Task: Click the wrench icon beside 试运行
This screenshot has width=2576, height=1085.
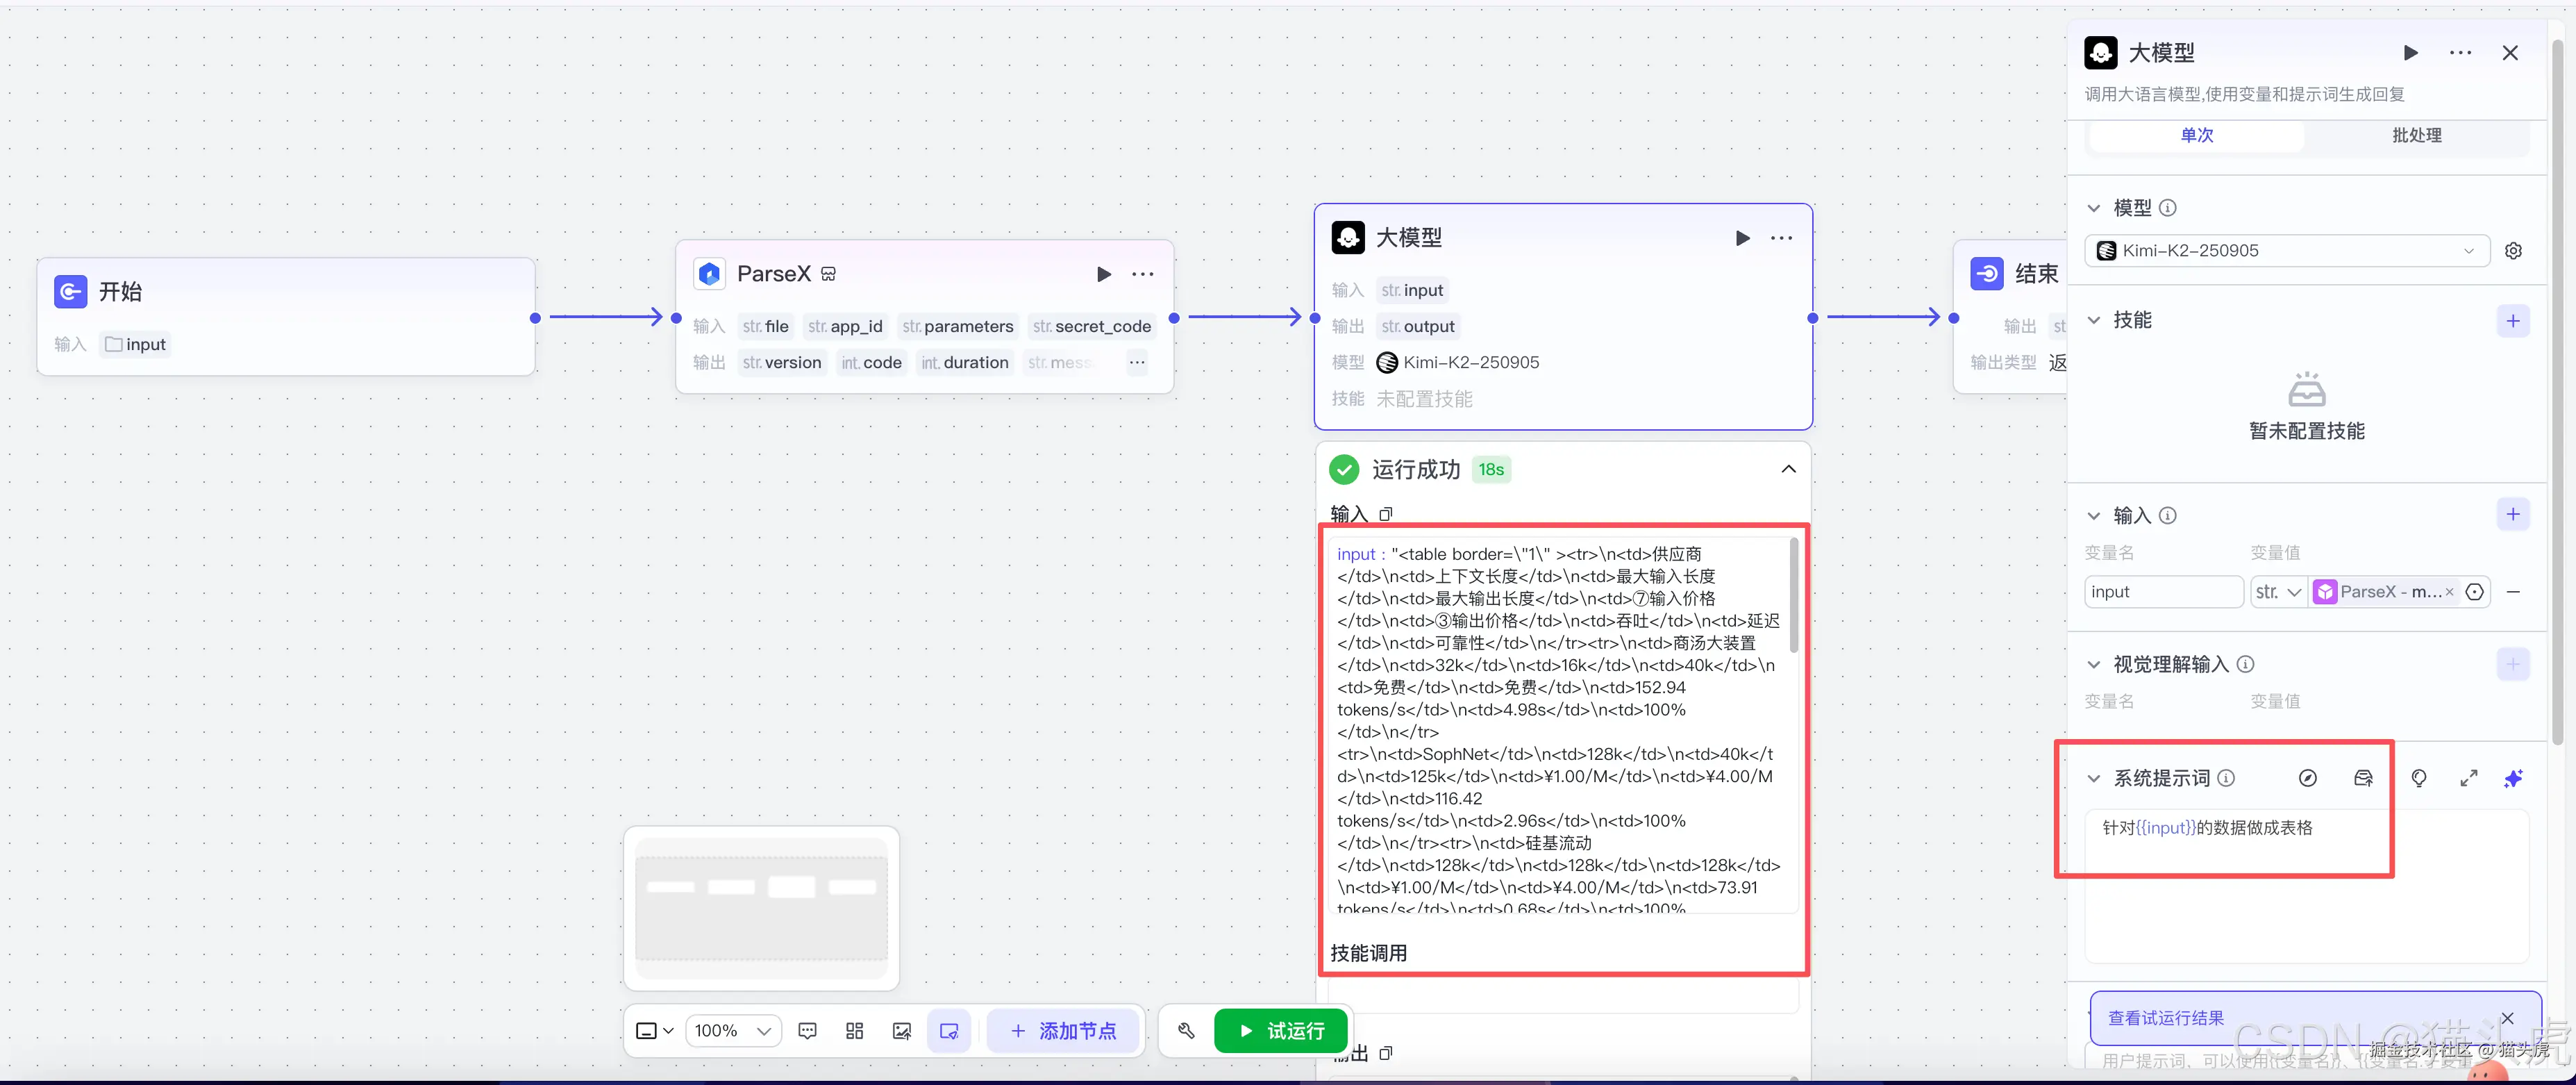Action: (x=1186, y=1030)
